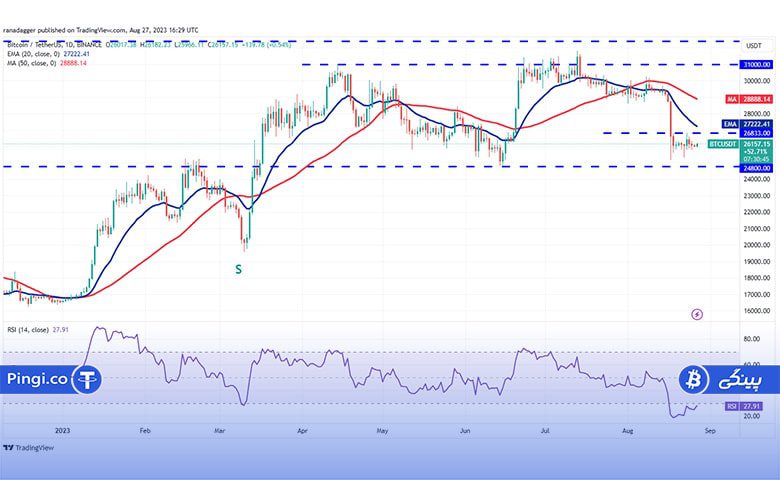Click the 16000.00 price axis label
This screenshot has width=780, height=480.
coord(757,311)
